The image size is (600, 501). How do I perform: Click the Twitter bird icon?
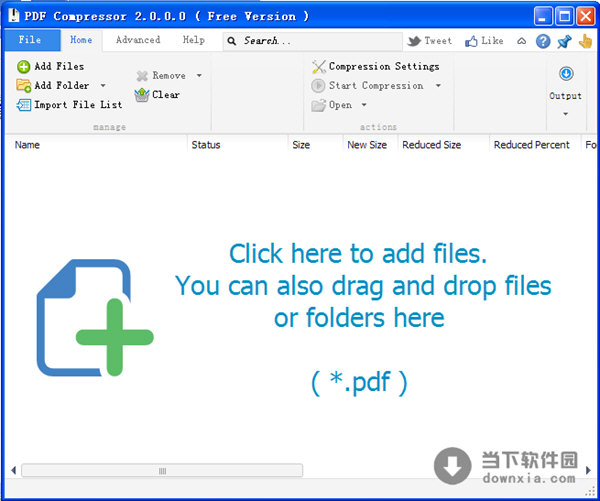click(x=414, y=41)
